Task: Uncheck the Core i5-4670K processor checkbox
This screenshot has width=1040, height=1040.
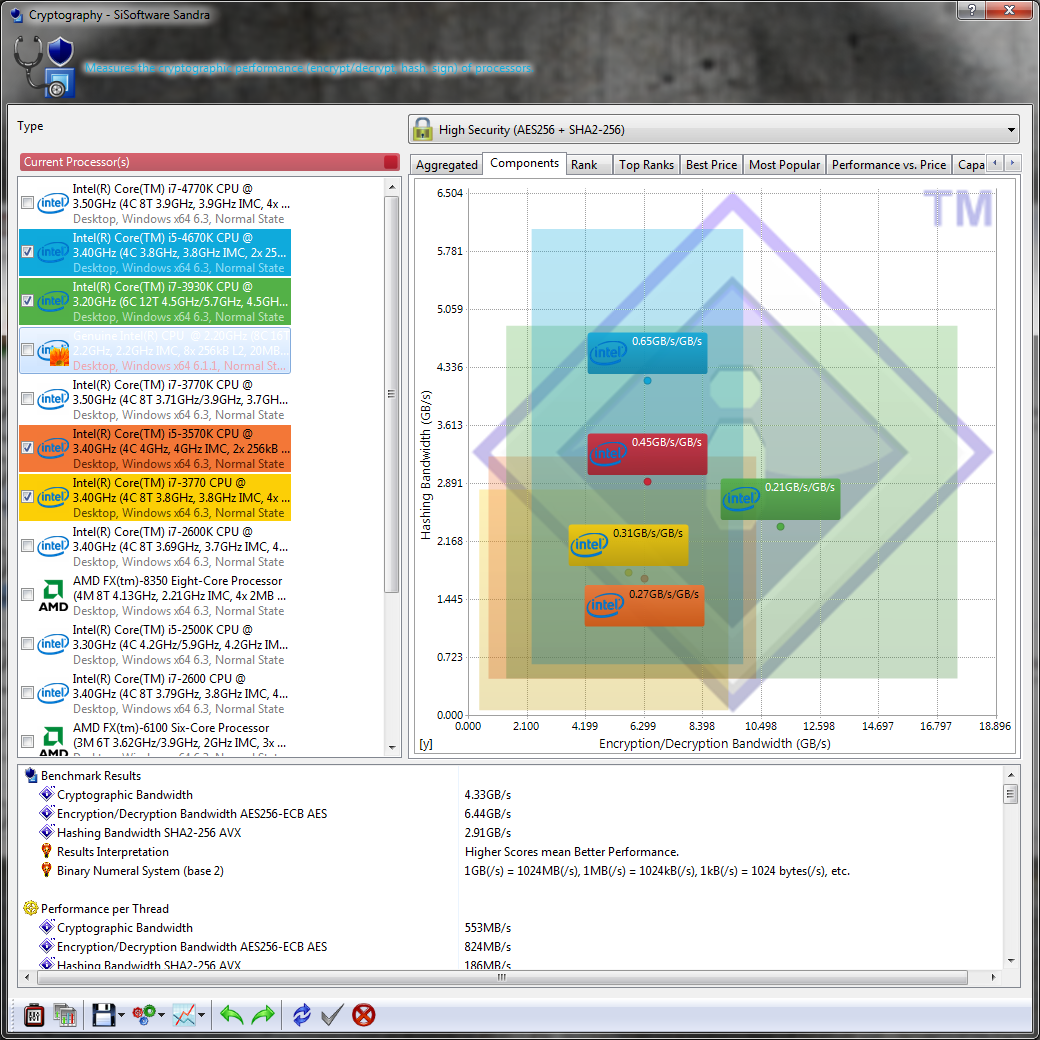Action: [28, 252]
